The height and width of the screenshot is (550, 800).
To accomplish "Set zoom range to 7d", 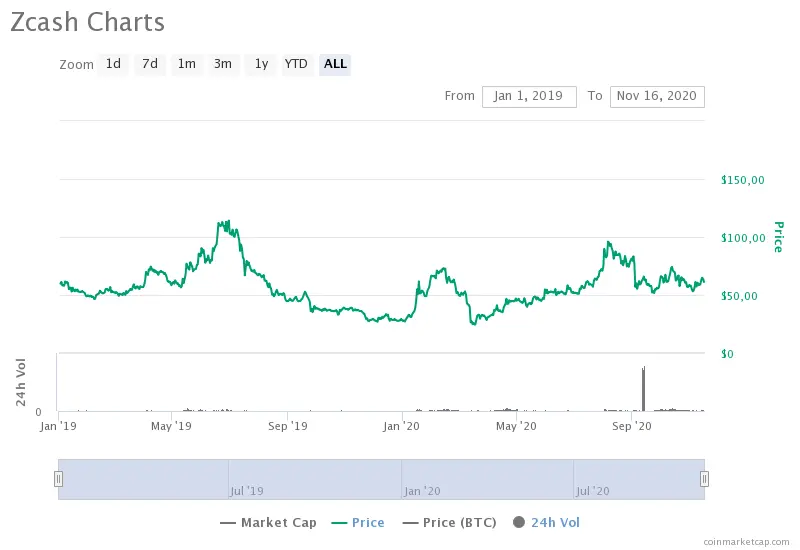I will coord(150,64).
